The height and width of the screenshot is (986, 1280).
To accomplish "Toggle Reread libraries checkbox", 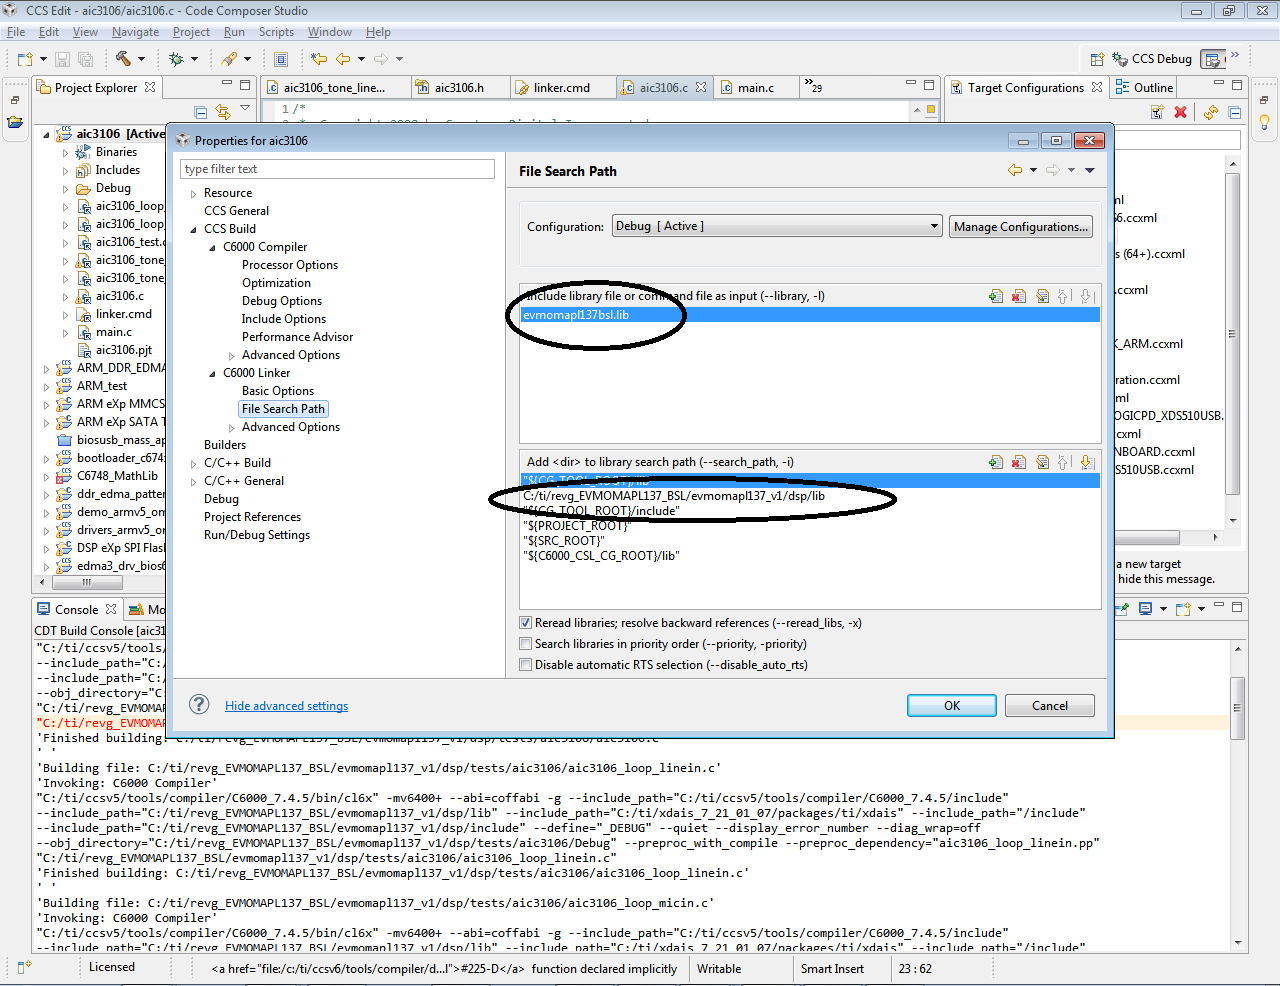I will pos(526,623).
